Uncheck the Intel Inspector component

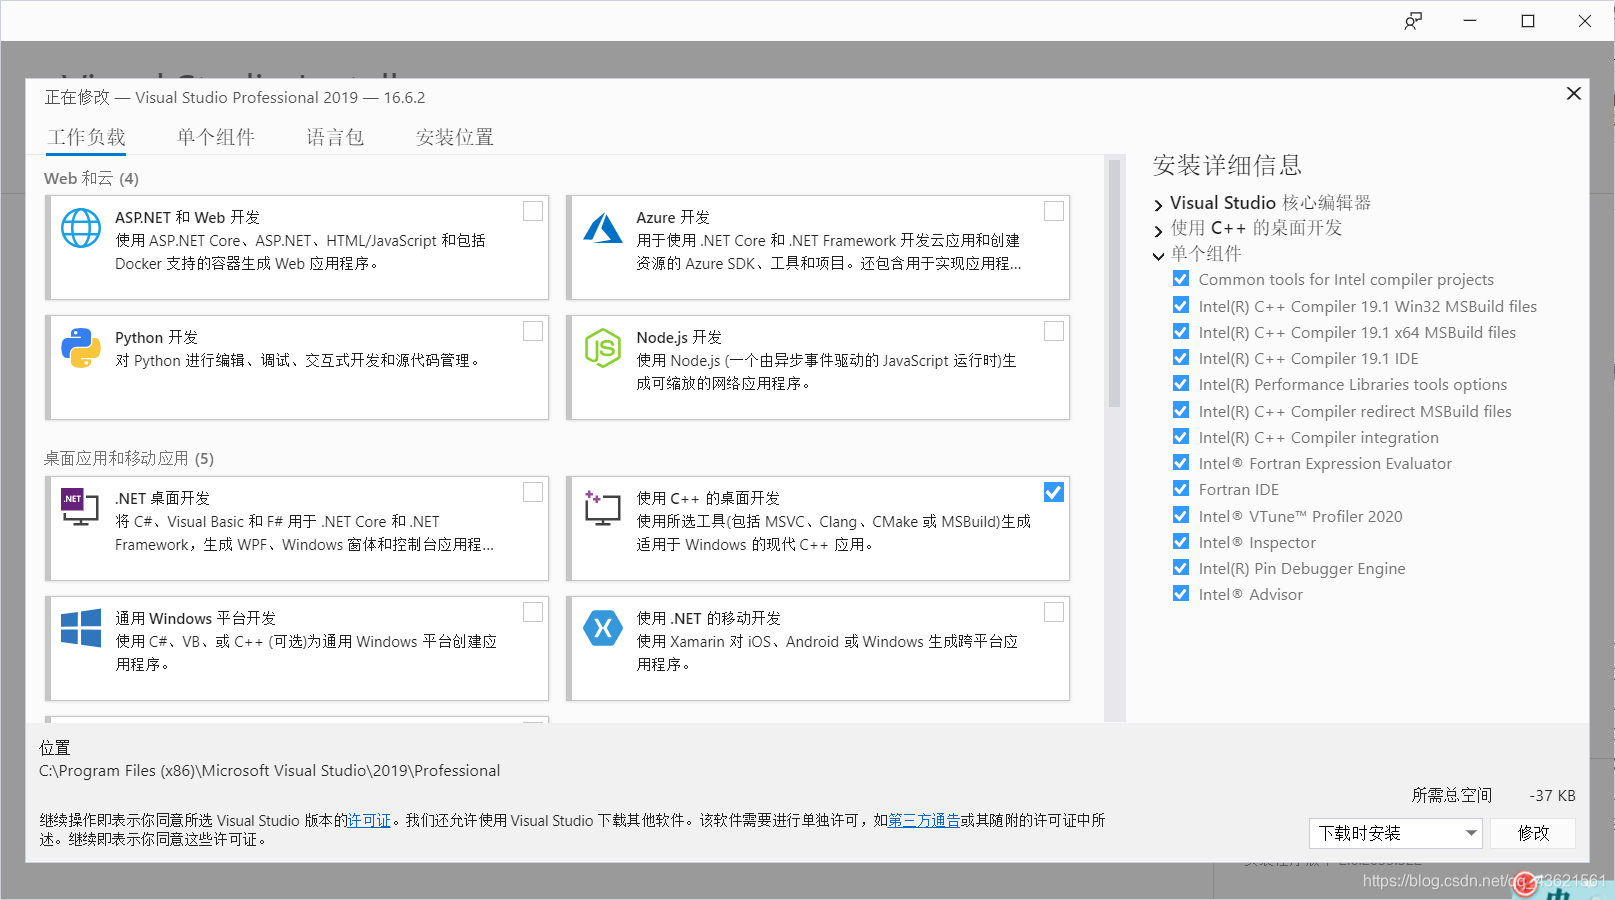click(x=1181, y=541)
